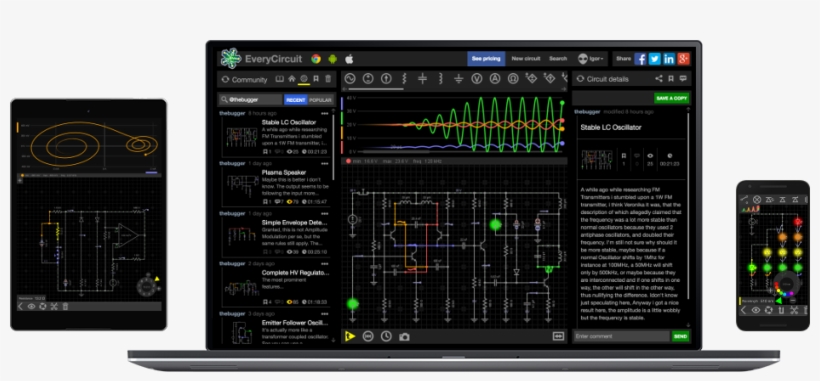Share on LinkedIn
Viewport: 820px width, 381px height.
pos(669,59)
